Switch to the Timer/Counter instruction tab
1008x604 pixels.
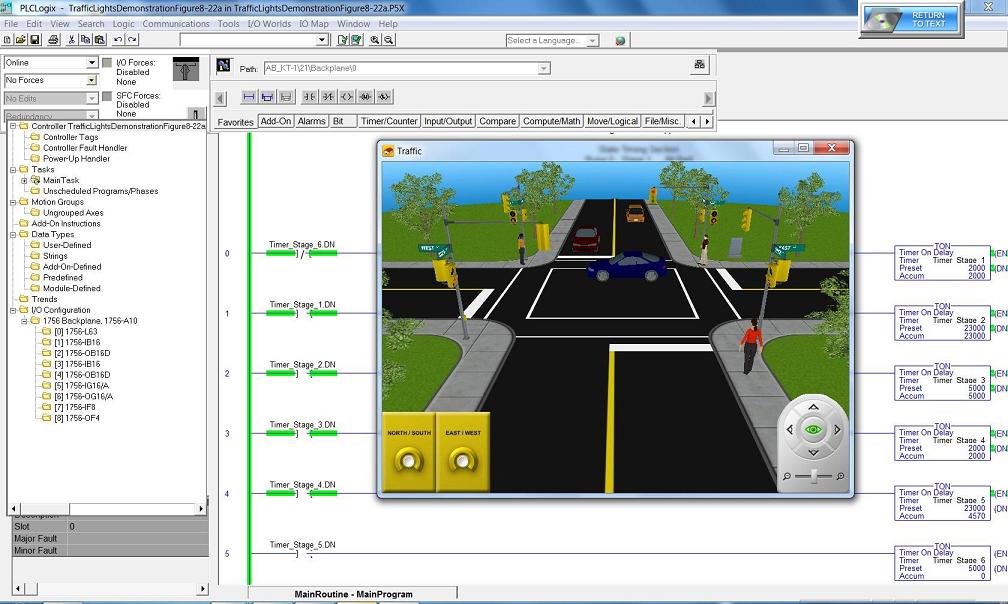tap(389, 121)
